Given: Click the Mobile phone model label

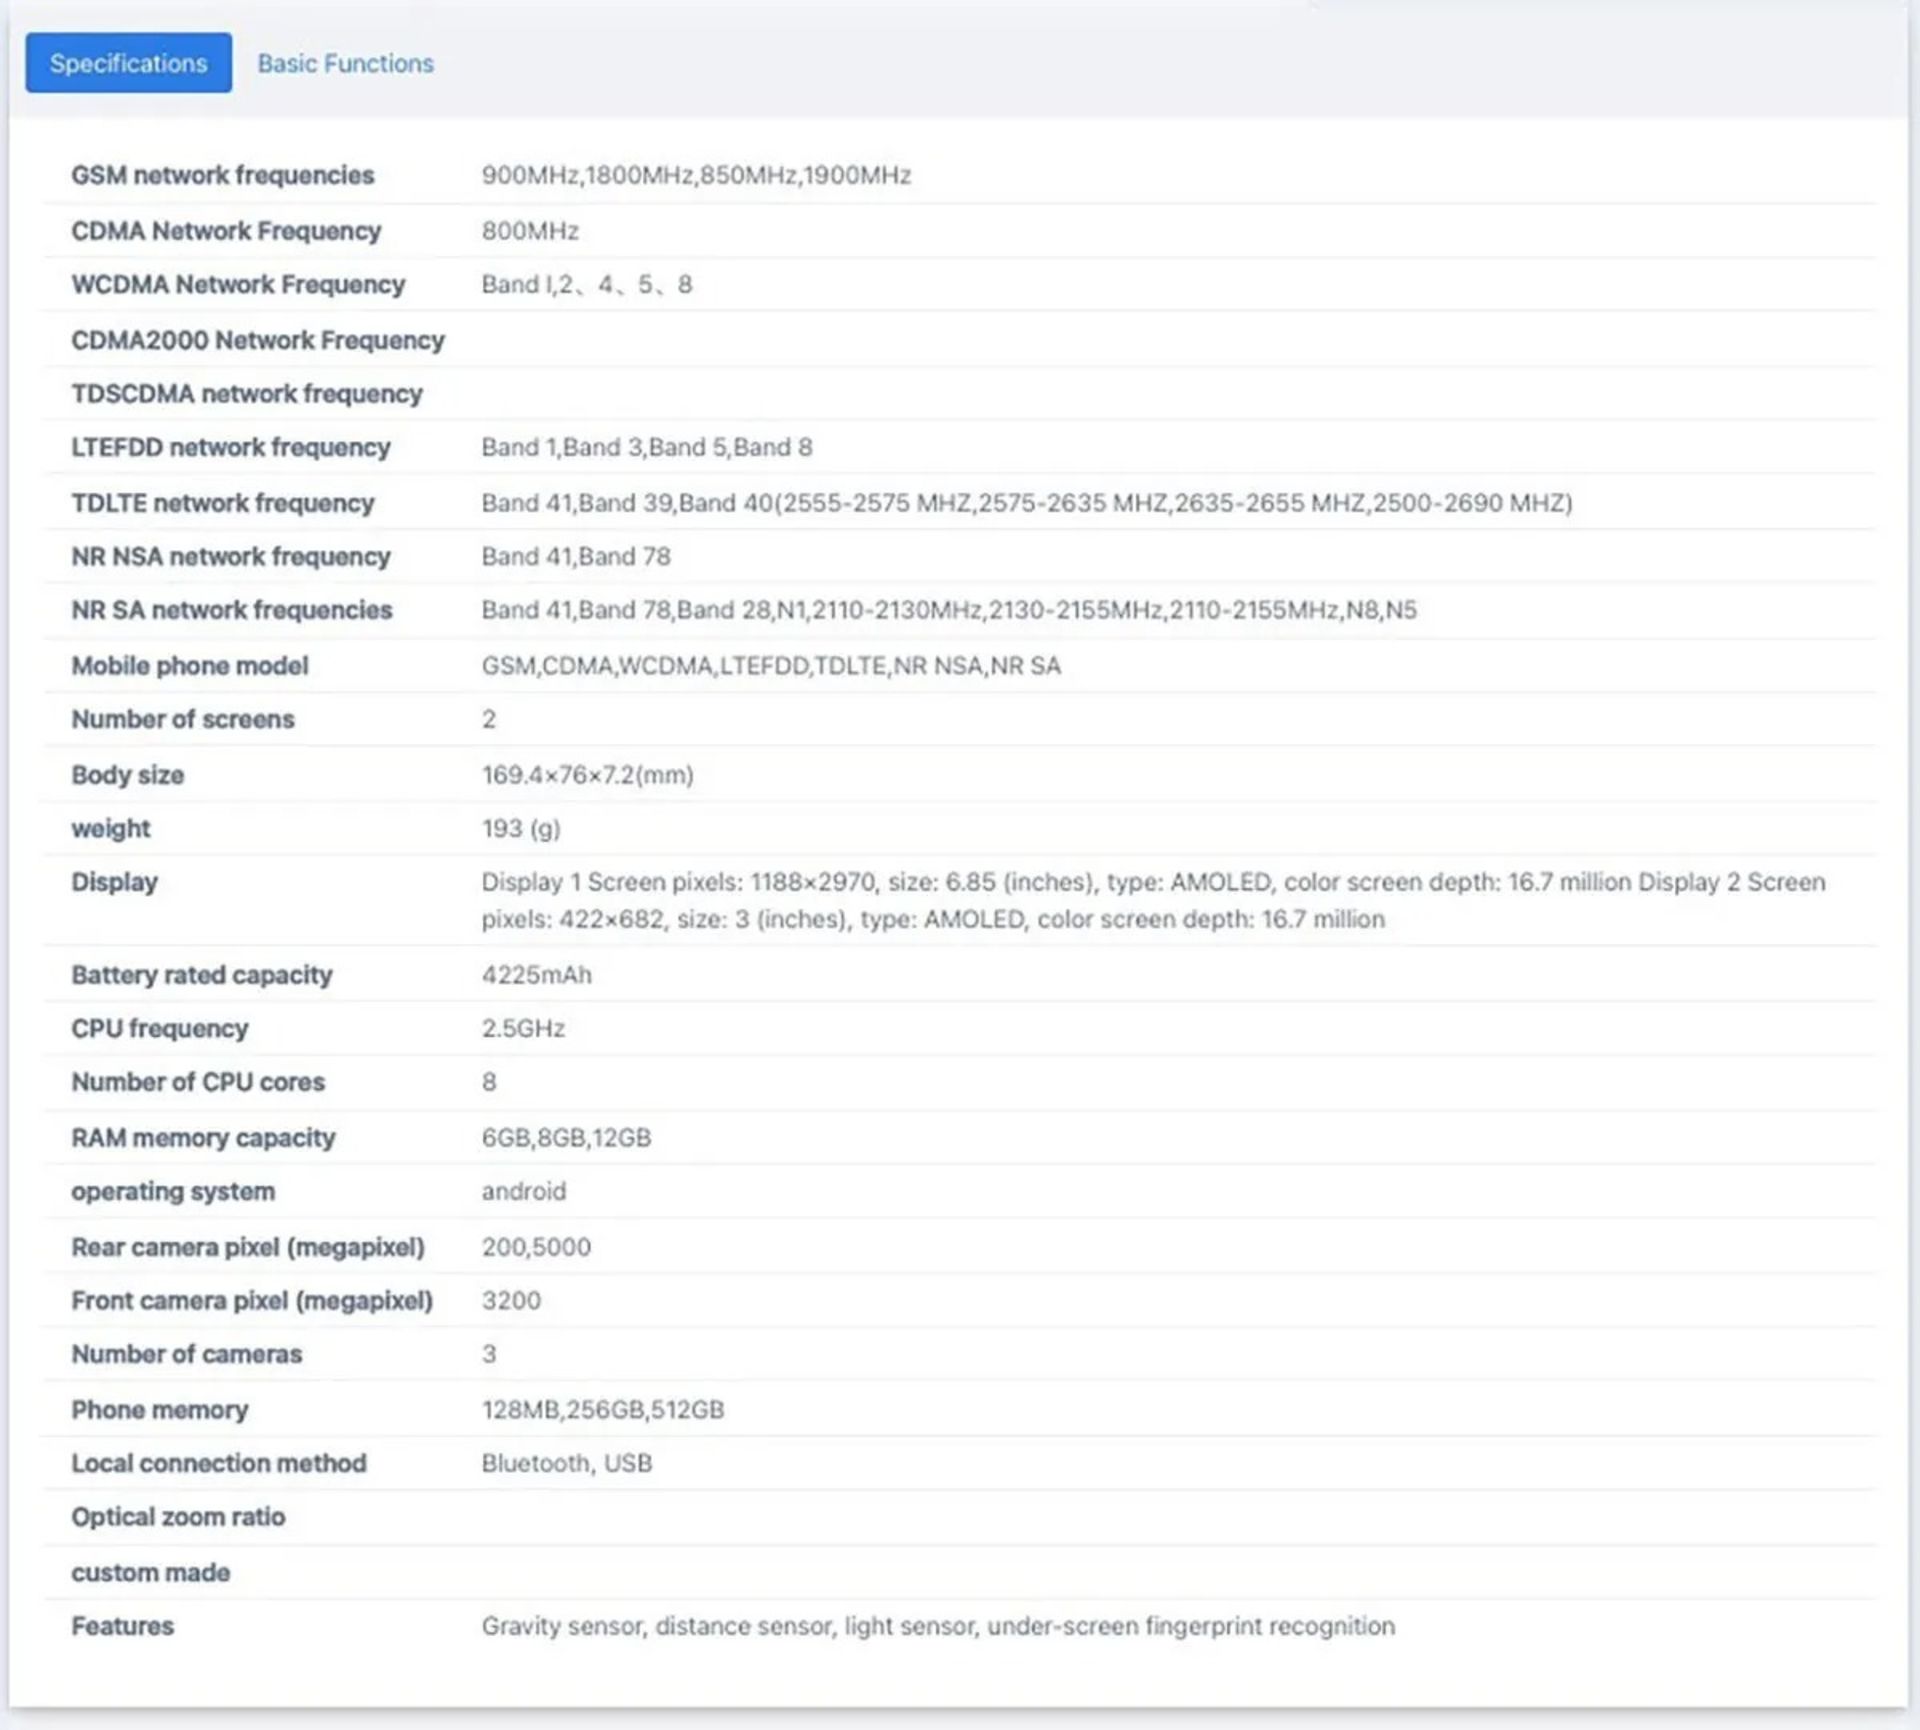Looking at the screenshot, I should click(x=189, y=666).
